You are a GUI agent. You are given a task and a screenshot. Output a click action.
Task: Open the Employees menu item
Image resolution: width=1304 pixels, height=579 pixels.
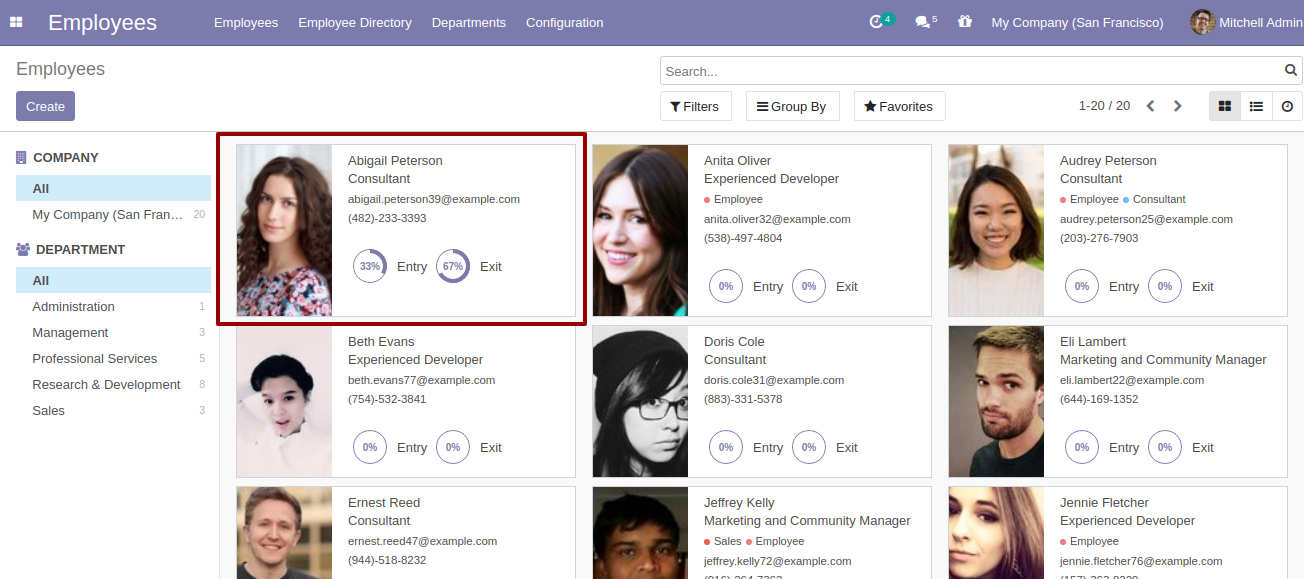[x=246, y=22]
